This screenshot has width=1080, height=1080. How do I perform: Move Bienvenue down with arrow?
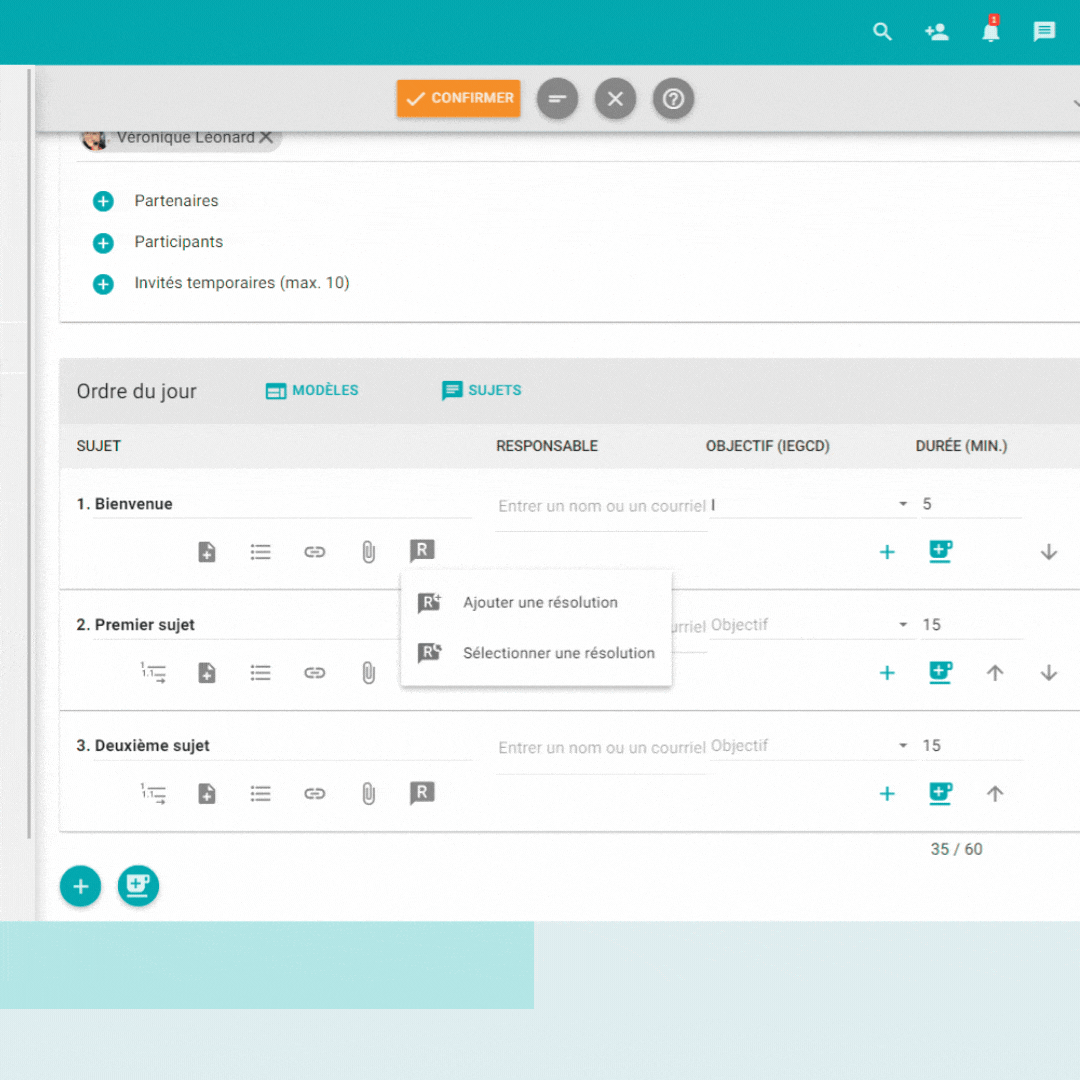pyautogui.click(x=1048, y=552)
